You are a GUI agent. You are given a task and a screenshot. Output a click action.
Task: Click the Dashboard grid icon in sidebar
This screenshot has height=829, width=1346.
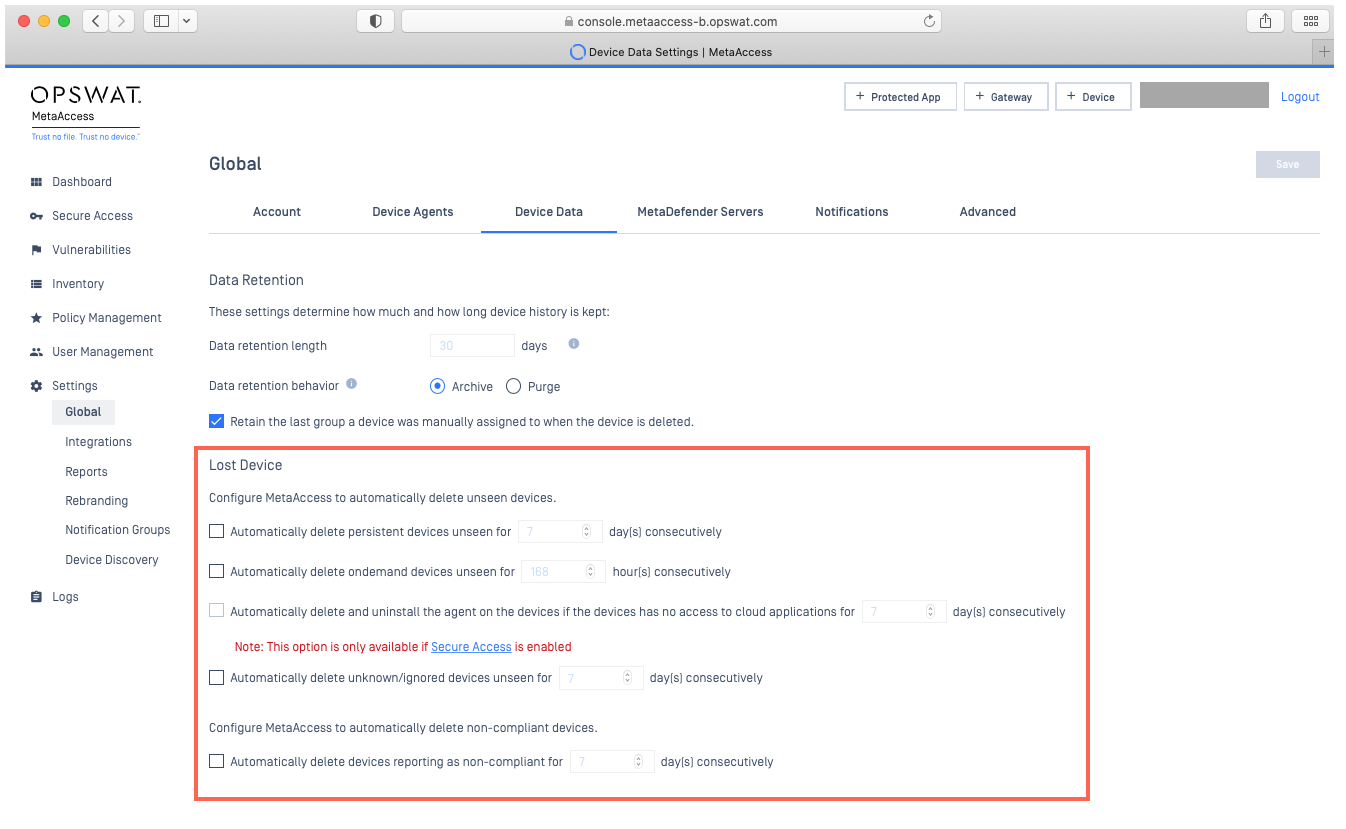coord(36,182)
